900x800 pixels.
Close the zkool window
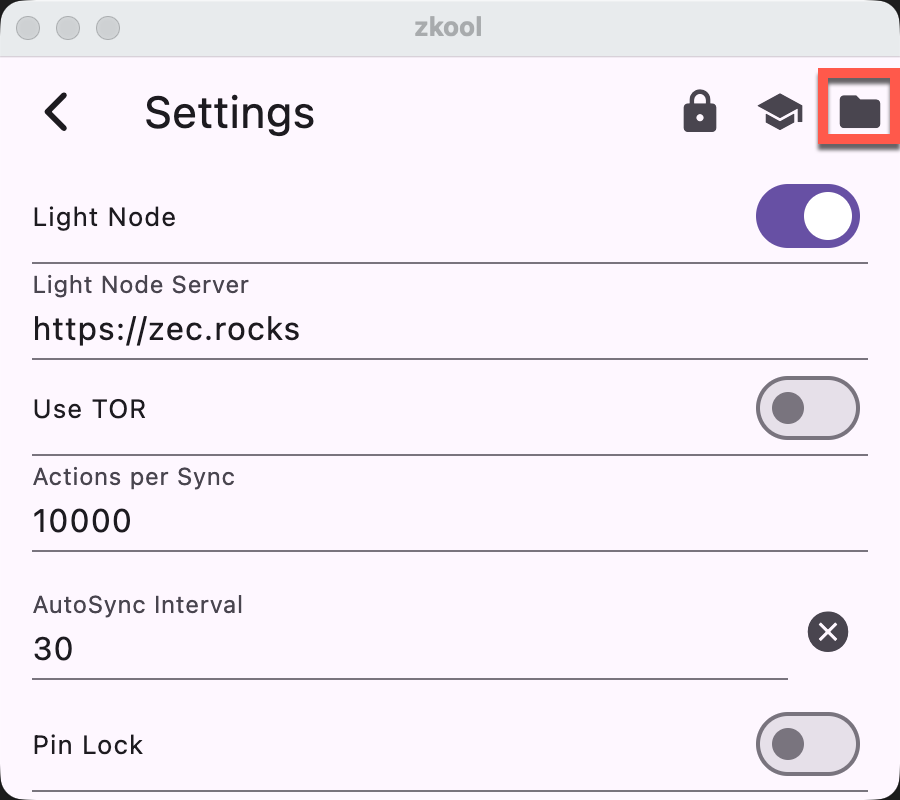tap(28, 27)
